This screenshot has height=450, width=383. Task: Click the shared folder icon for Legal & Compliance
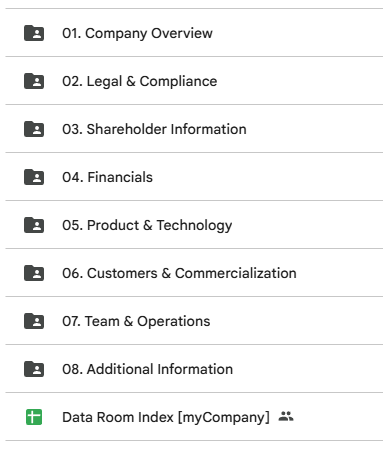coord(34,81)
